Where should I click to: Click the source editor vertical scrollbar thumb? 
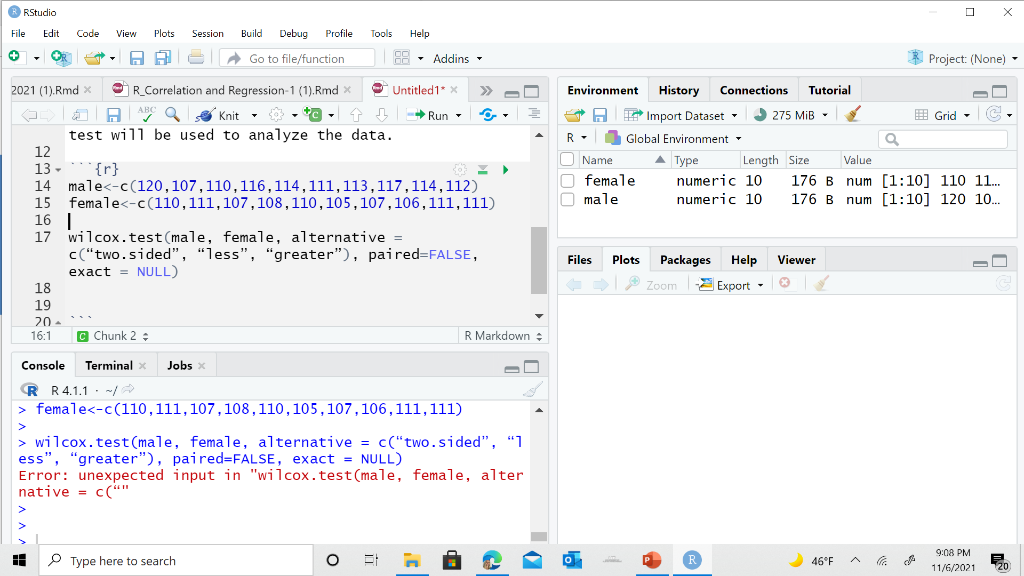click(539, 262)
